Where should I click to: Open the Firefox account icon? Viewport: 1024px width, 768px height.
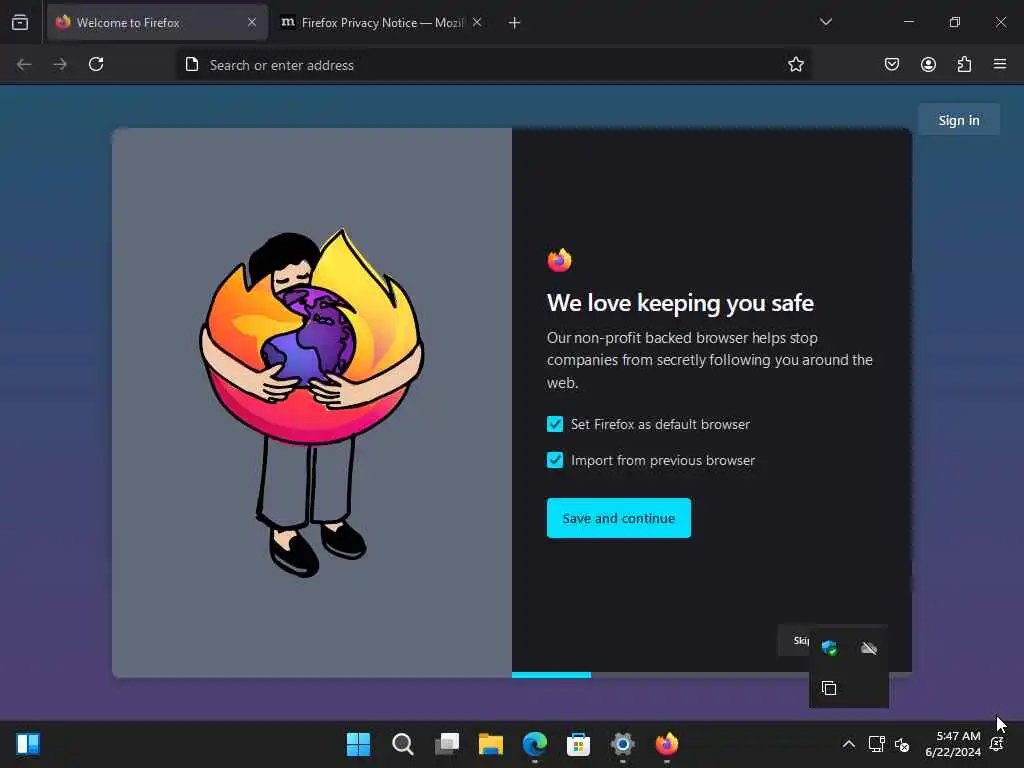pyautogui.click(x=928, y=64)
